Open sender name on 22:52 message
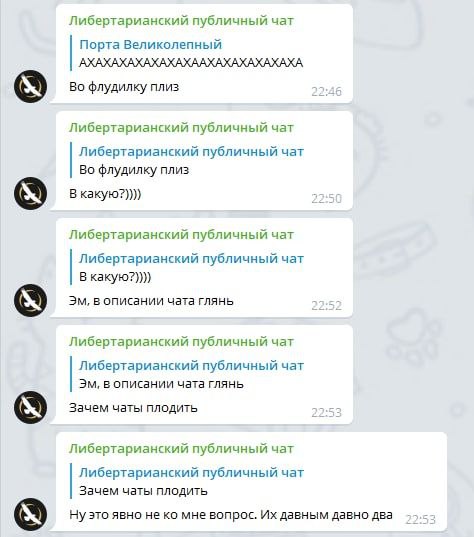This screenshot has height=537, width=474. click(181, 235)
